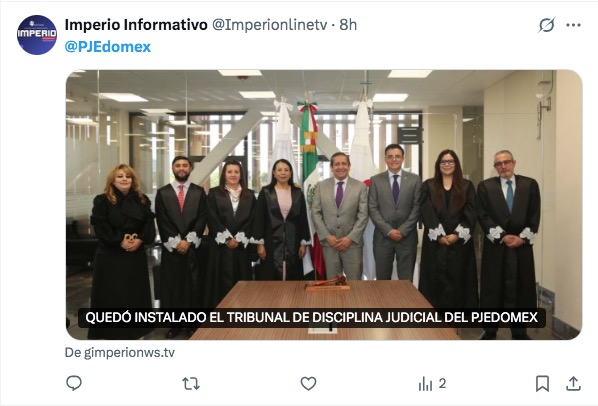The width and height of the screenshot is (598, 406).
Task: Click the Grok explain-post icon
Action: click(547, 25)
